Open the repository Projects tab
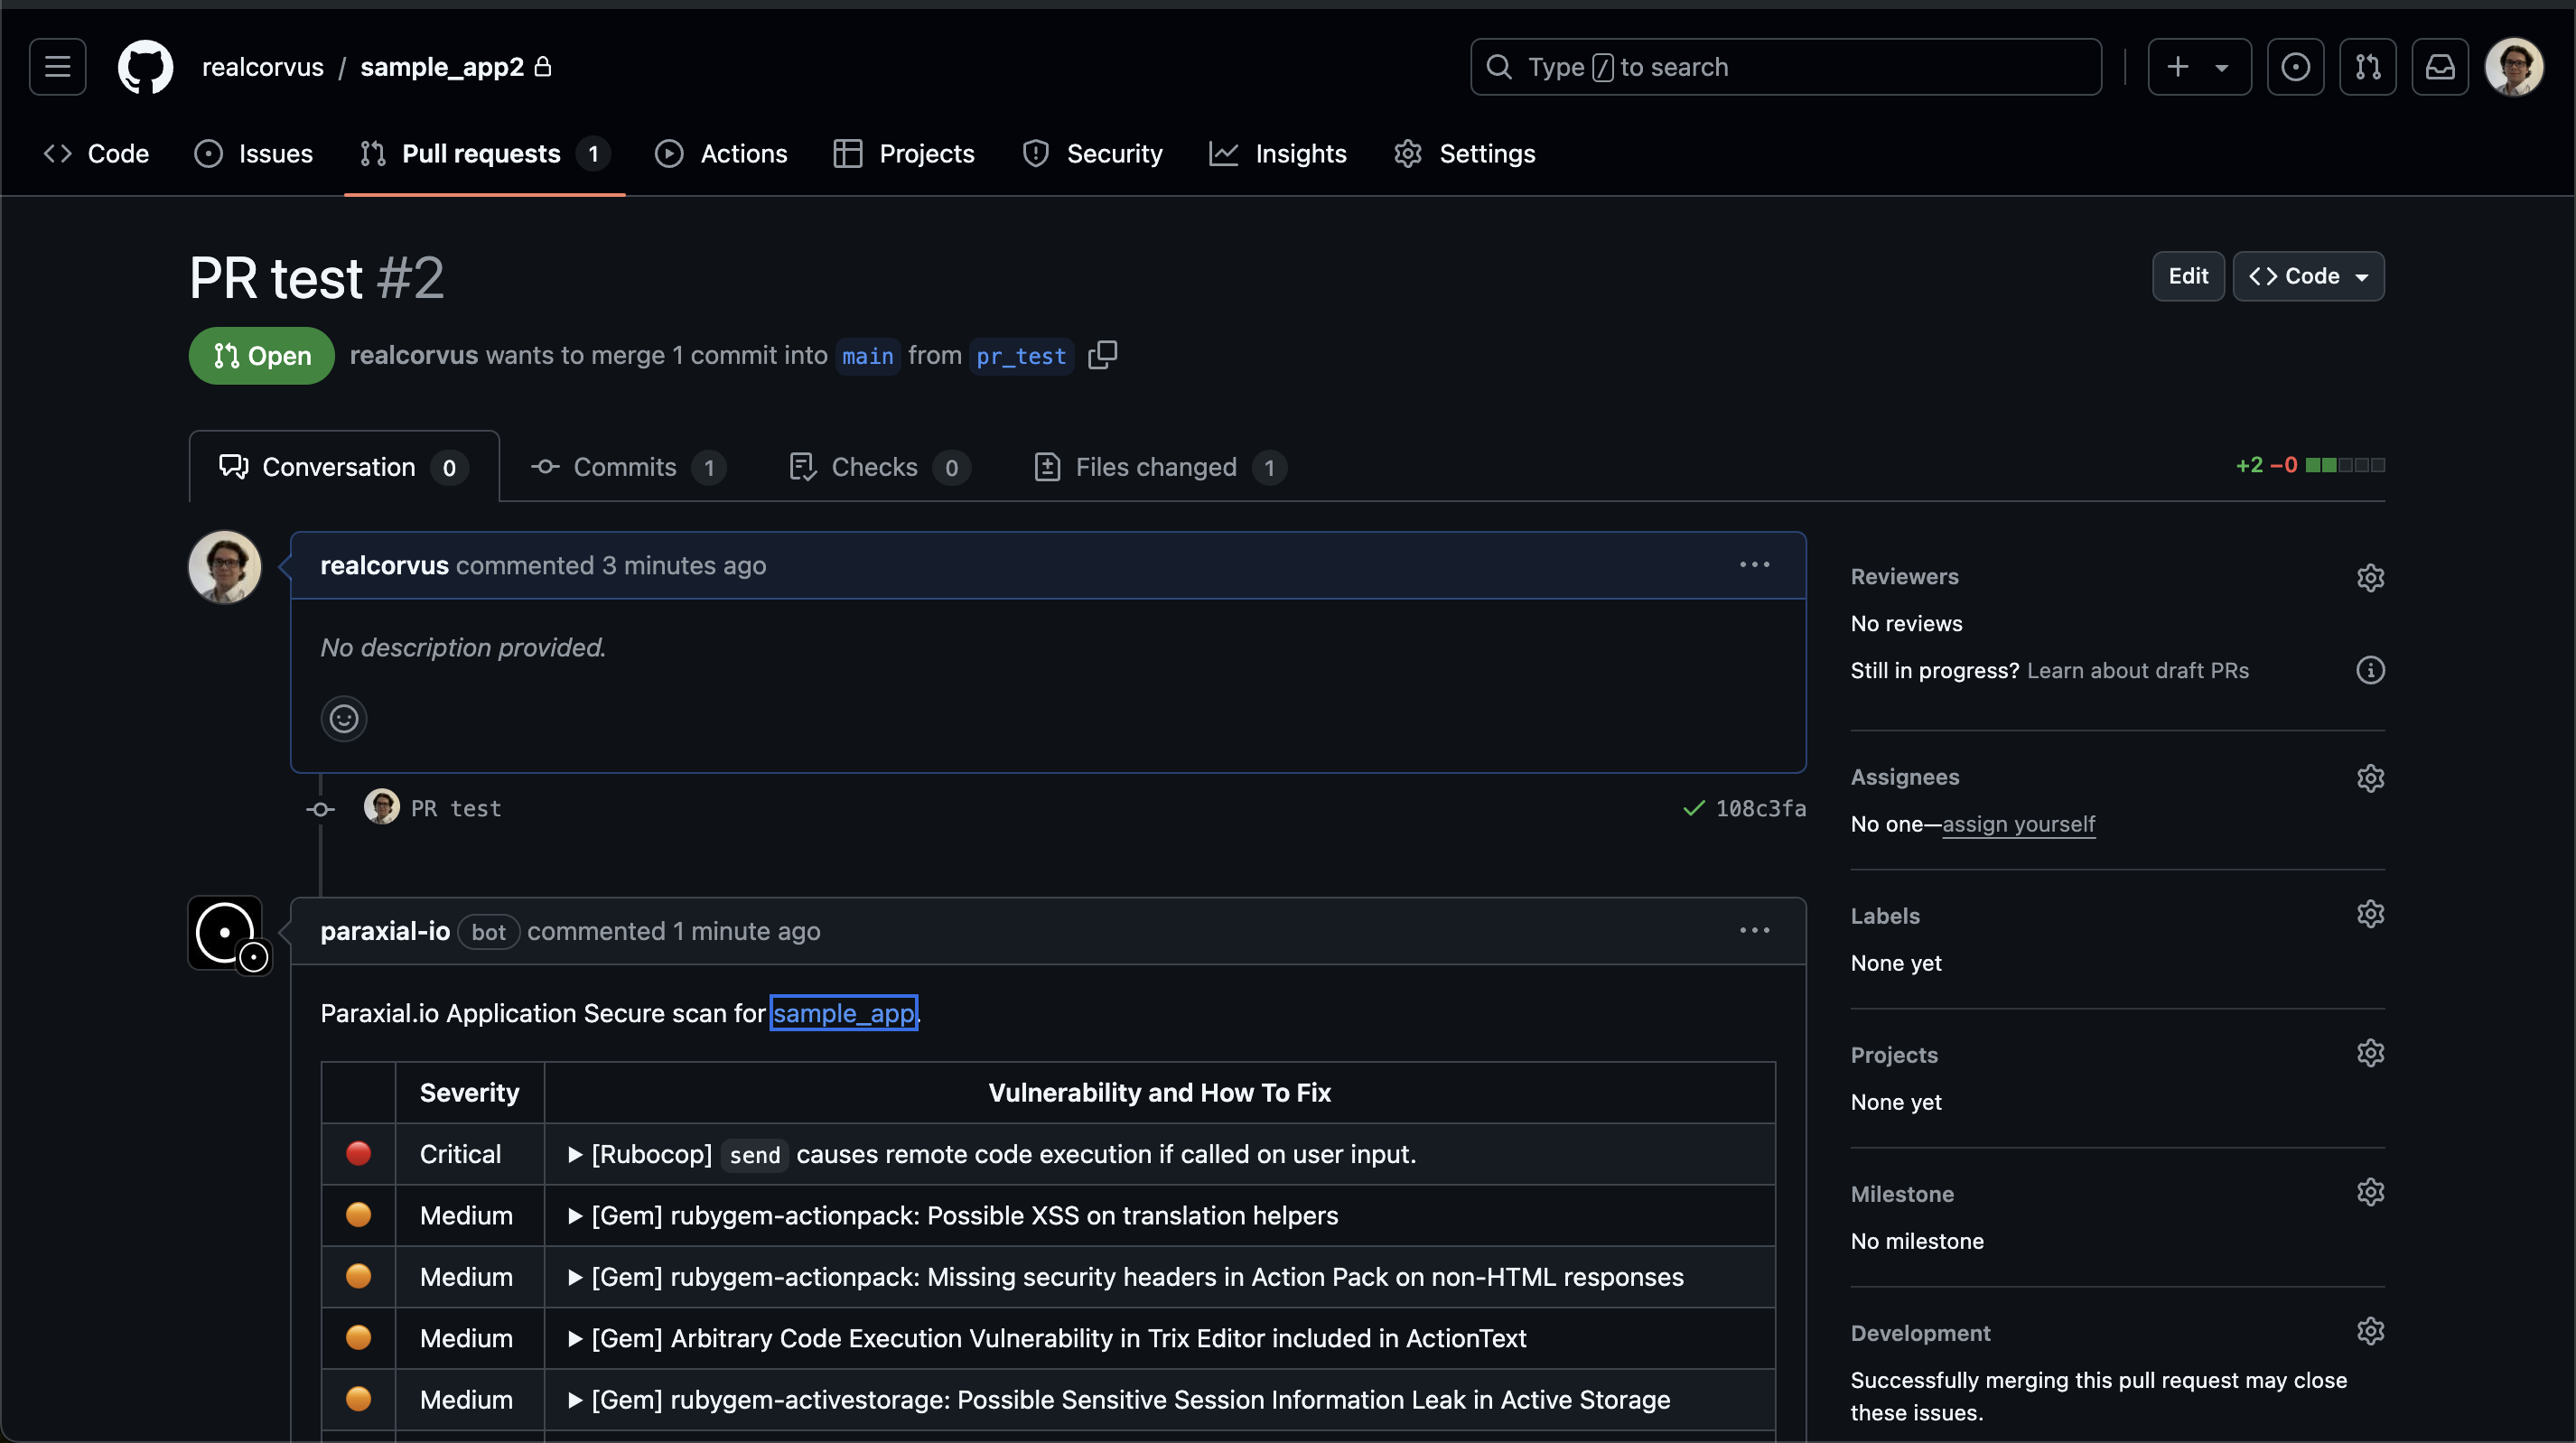 pos(904,154)
